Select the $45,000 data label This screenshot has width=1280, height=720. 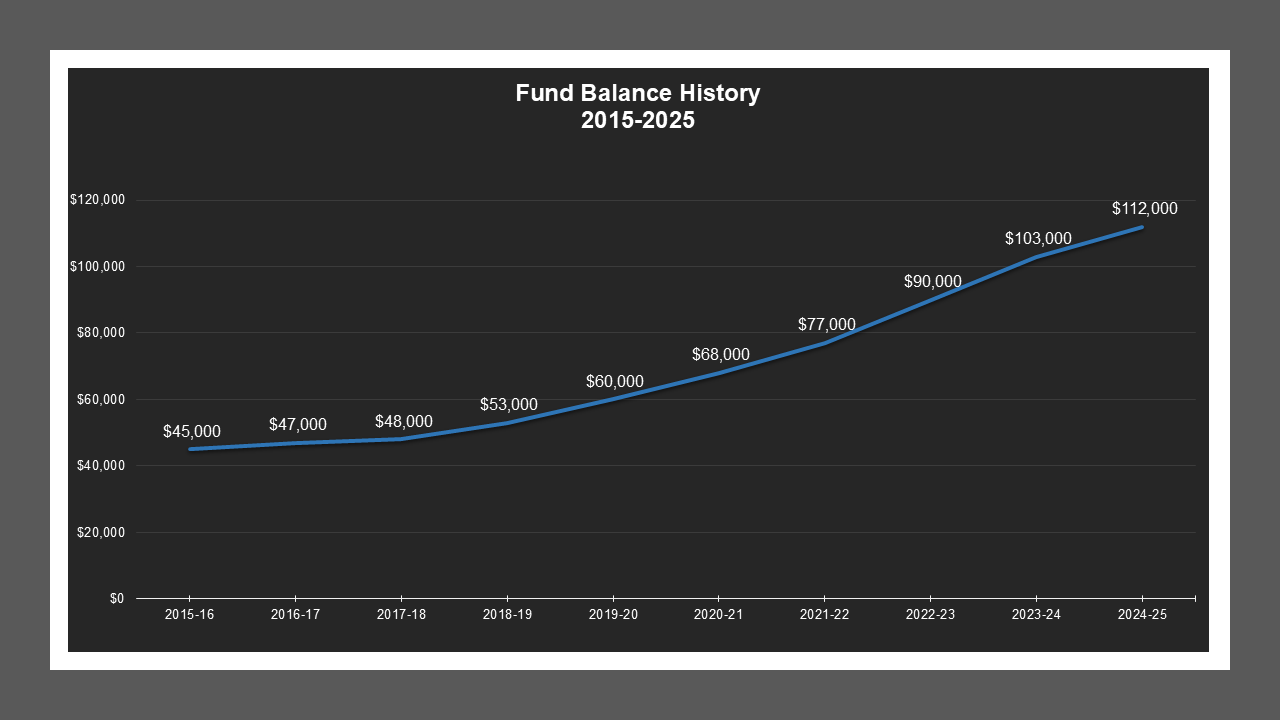point(192,432)
